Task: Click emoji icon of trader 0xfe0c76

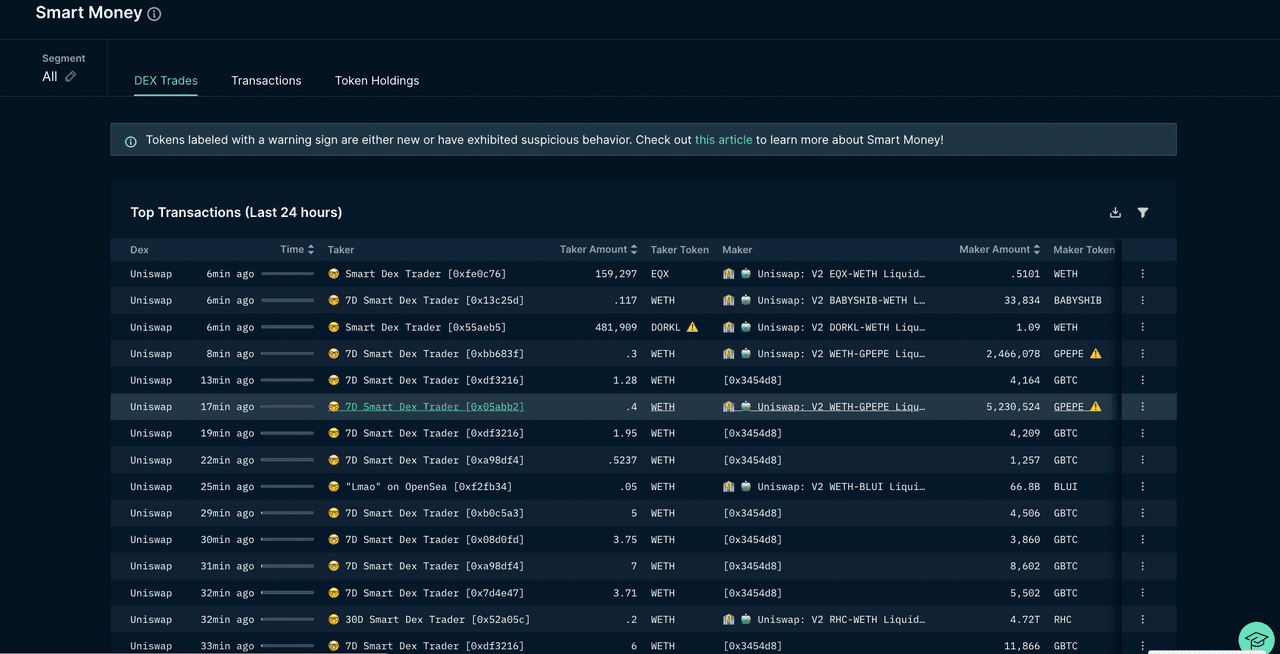Action: point(334,274)
